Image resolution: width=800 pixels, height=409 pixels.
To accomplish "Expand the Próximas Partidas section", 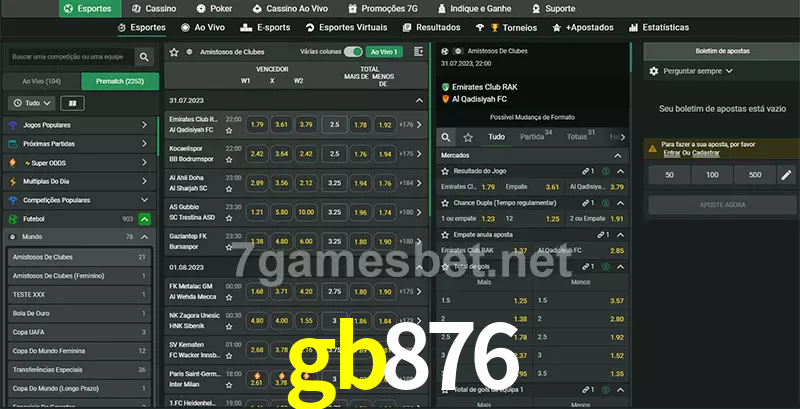I will (x=144, y=144).
